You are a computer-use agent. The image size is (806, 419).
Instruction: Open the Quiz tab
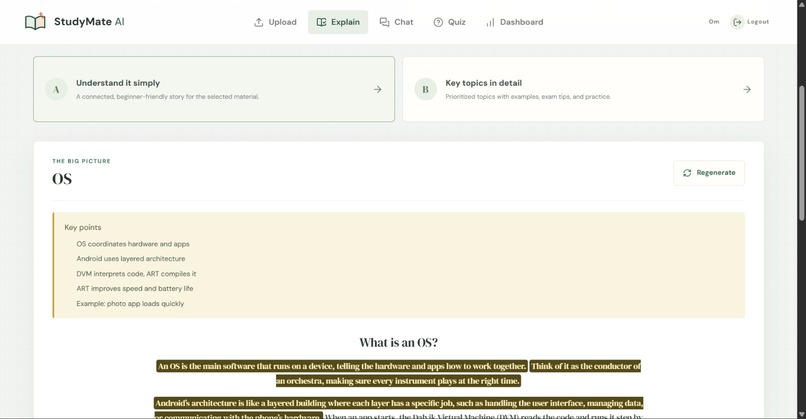point(449,22)
